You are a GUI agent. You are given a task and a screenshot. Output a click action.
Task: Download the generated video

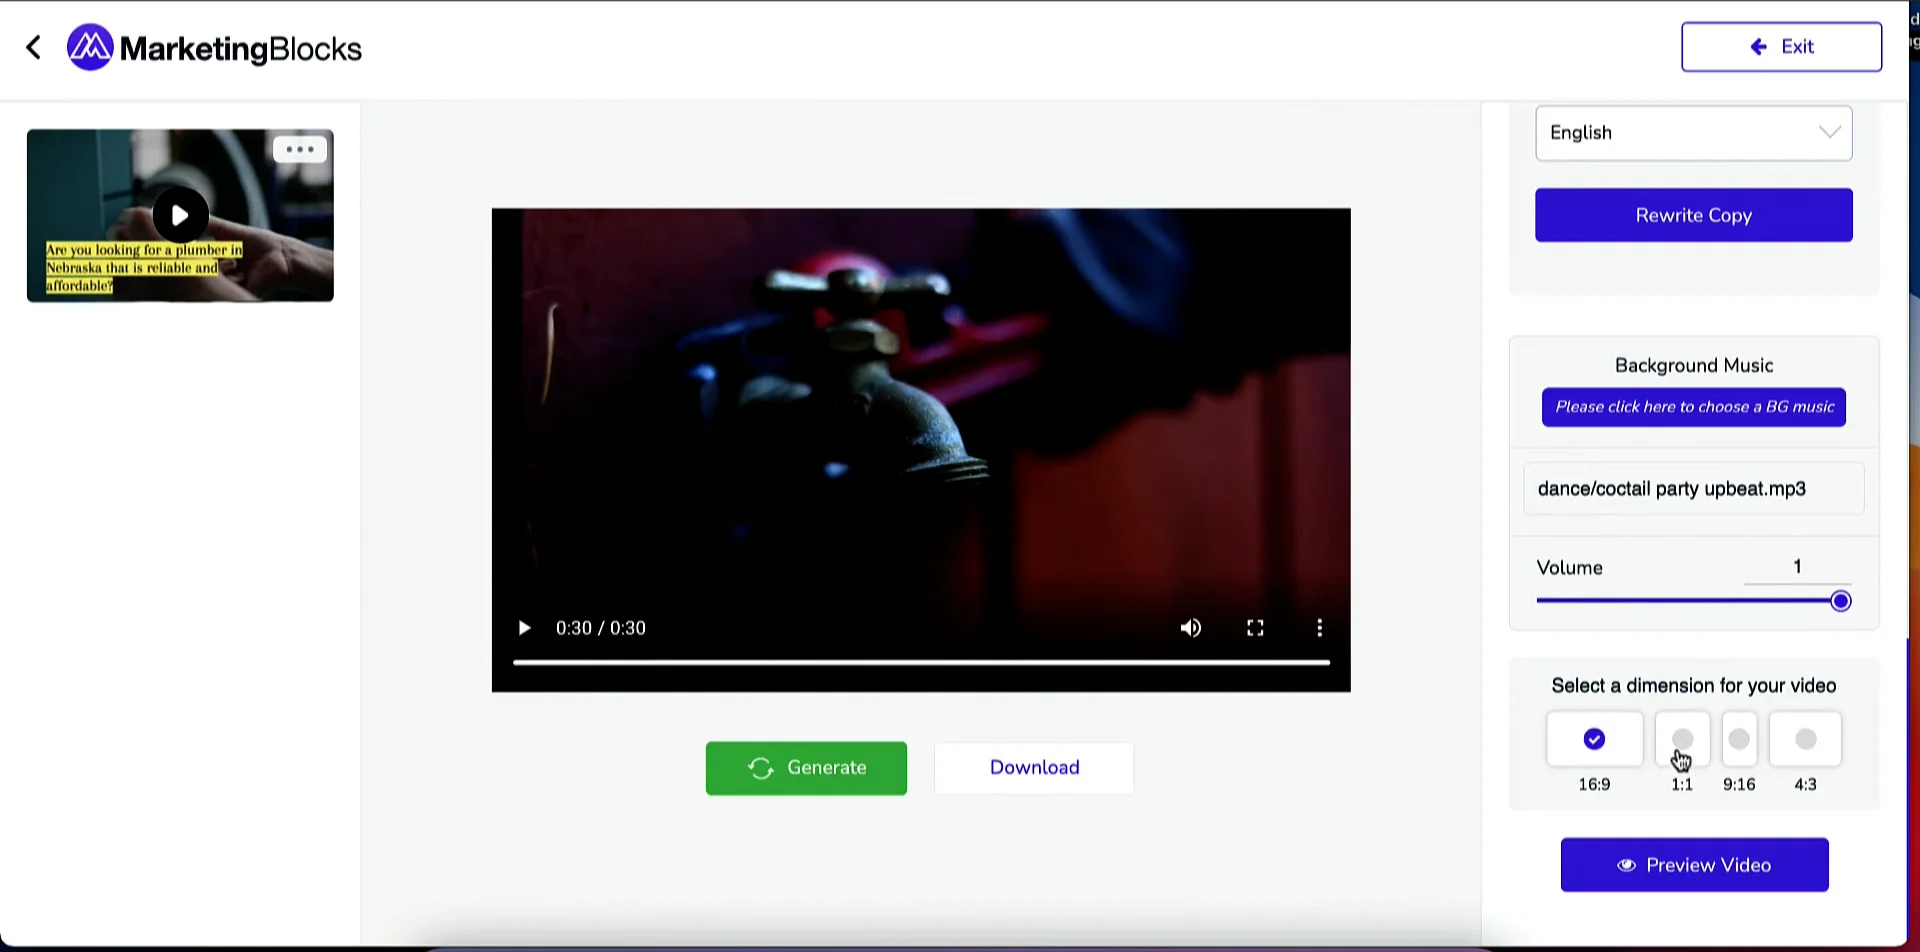point(1034,768)
